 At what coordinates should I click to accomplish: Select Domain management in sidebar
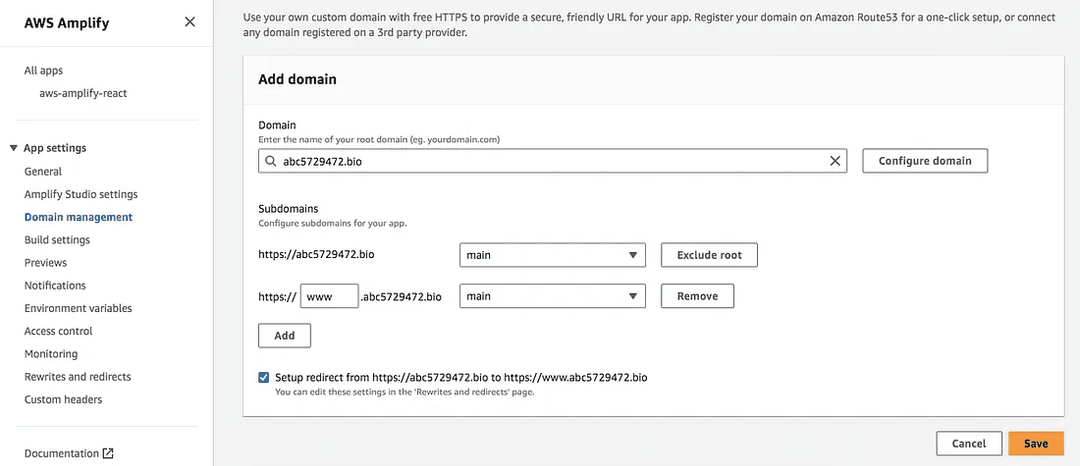coord(79,217)
